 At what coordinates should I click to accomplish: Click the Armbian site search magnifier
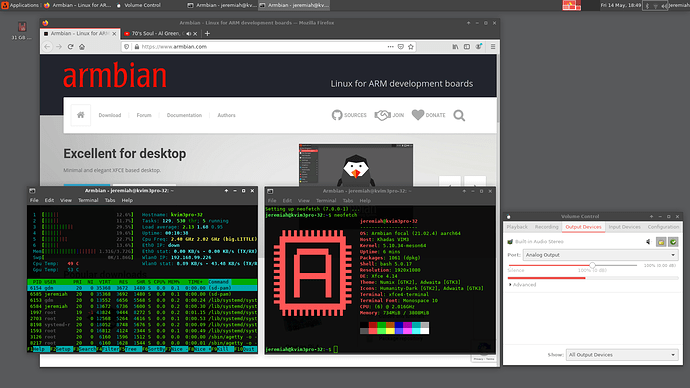coord(459,115)
